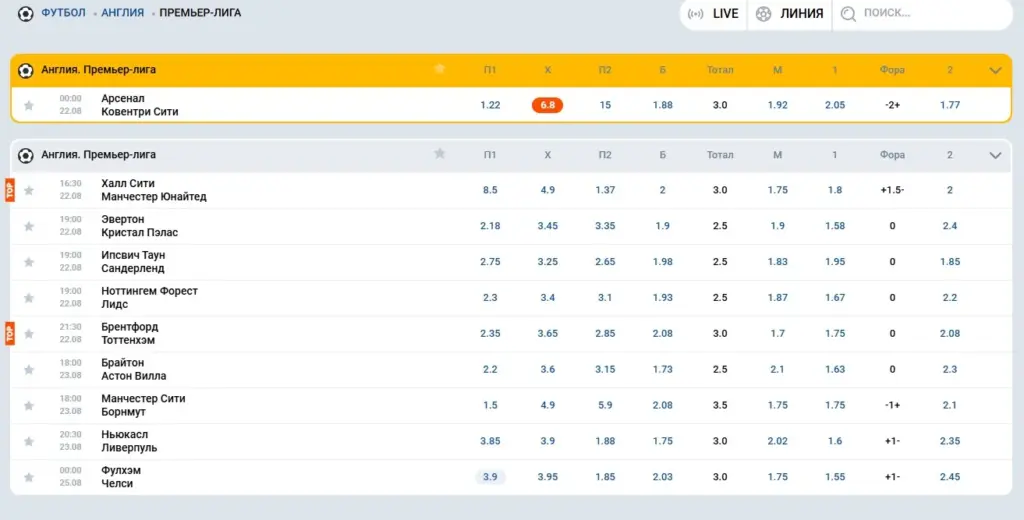Select П2 odds 5.9 for Борнмут
This screenshot has height=520, width=1024.
click(605, 406)
